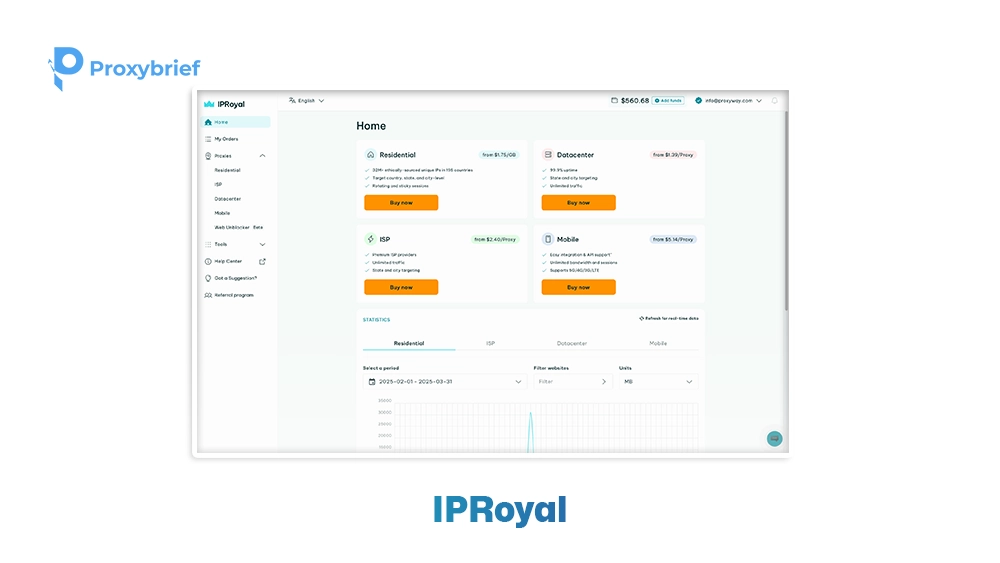Image resolution: width=1000 pixels, height=563 pixels.
Task: Click Buy now on ISP card
Action: click(401, 288)
